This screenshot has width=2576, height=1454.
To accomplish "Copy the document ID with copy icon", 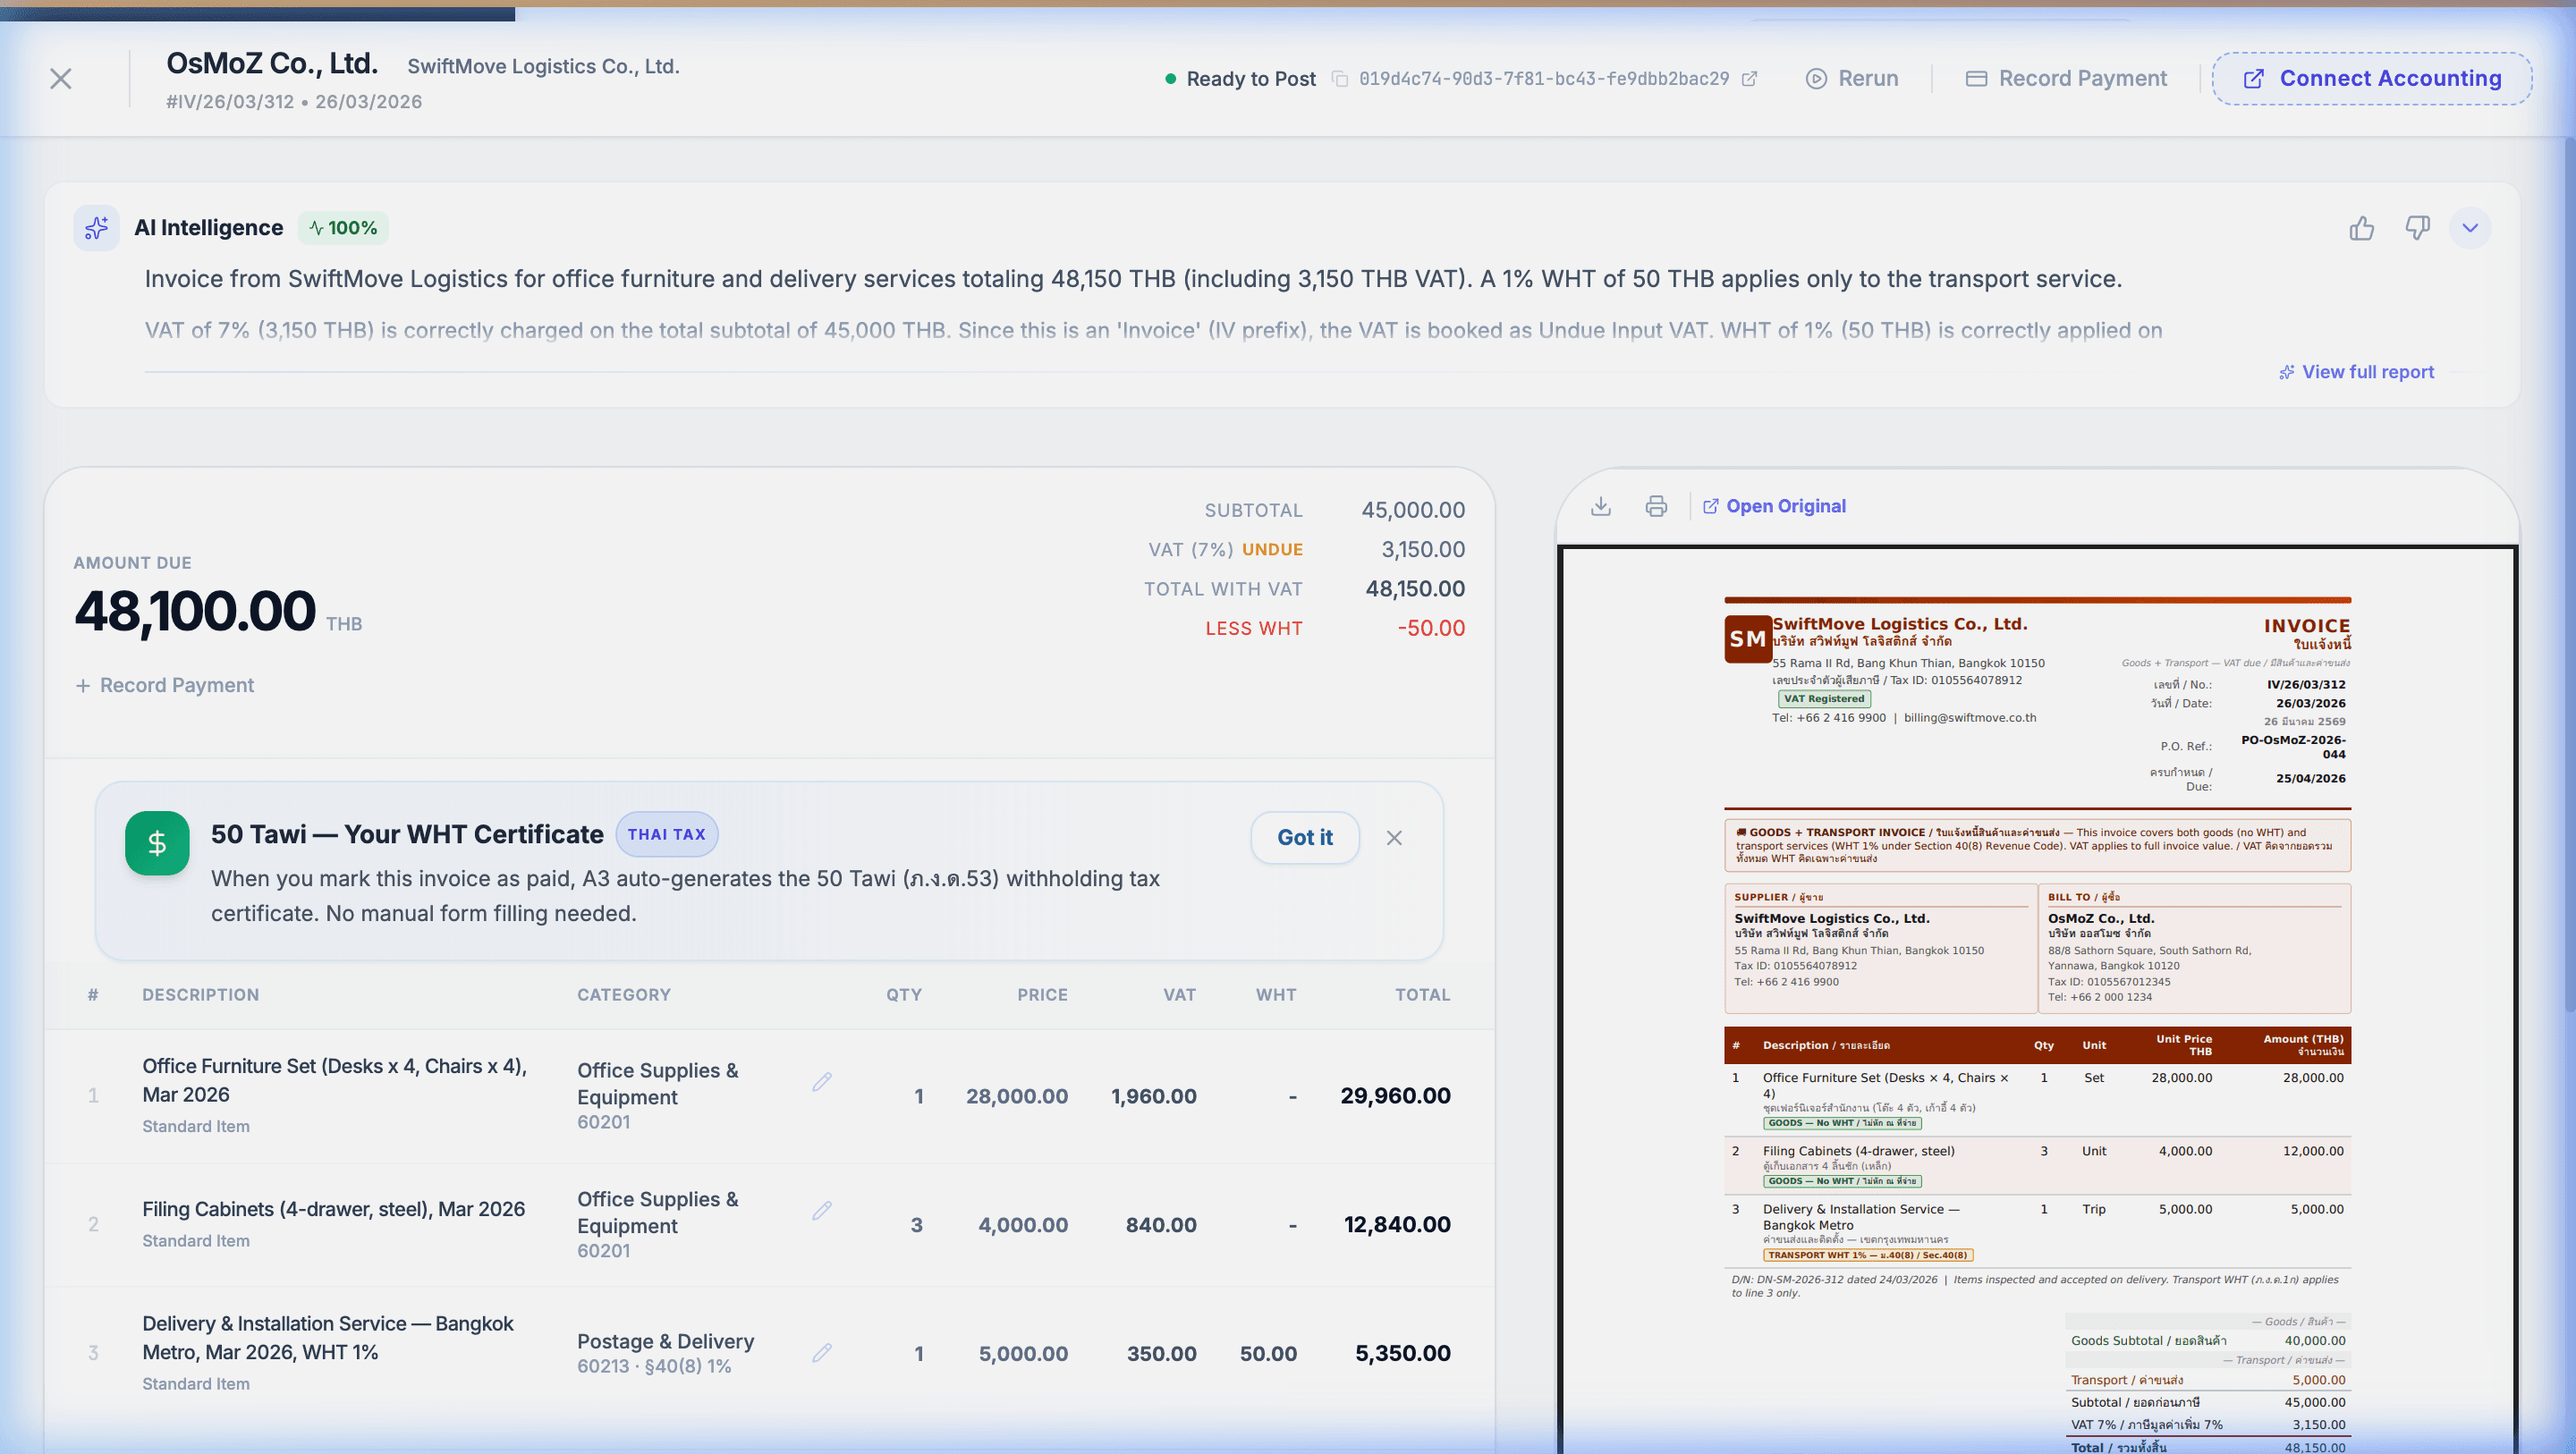I will pyautogui.click(x=1340, y=79).
